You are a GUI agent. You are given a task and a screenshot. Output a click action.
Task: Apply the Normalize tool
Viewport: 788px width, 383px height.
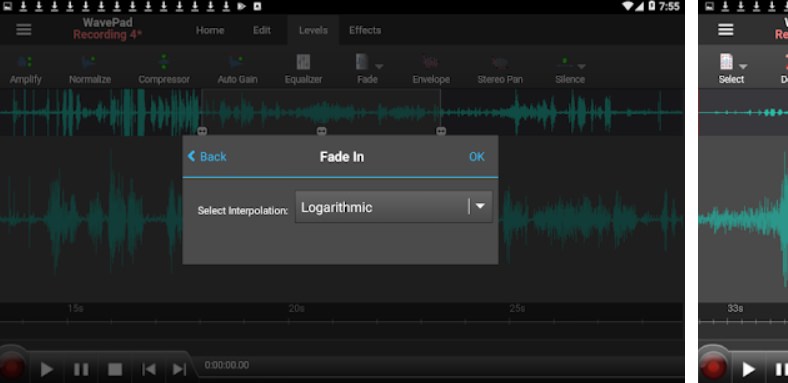[90, 70]
